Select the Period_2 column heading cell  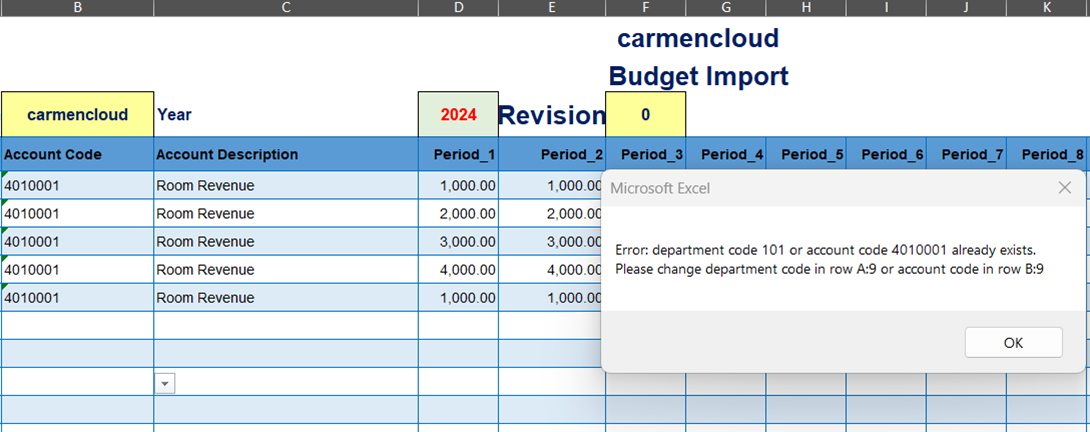click(552, 154)
